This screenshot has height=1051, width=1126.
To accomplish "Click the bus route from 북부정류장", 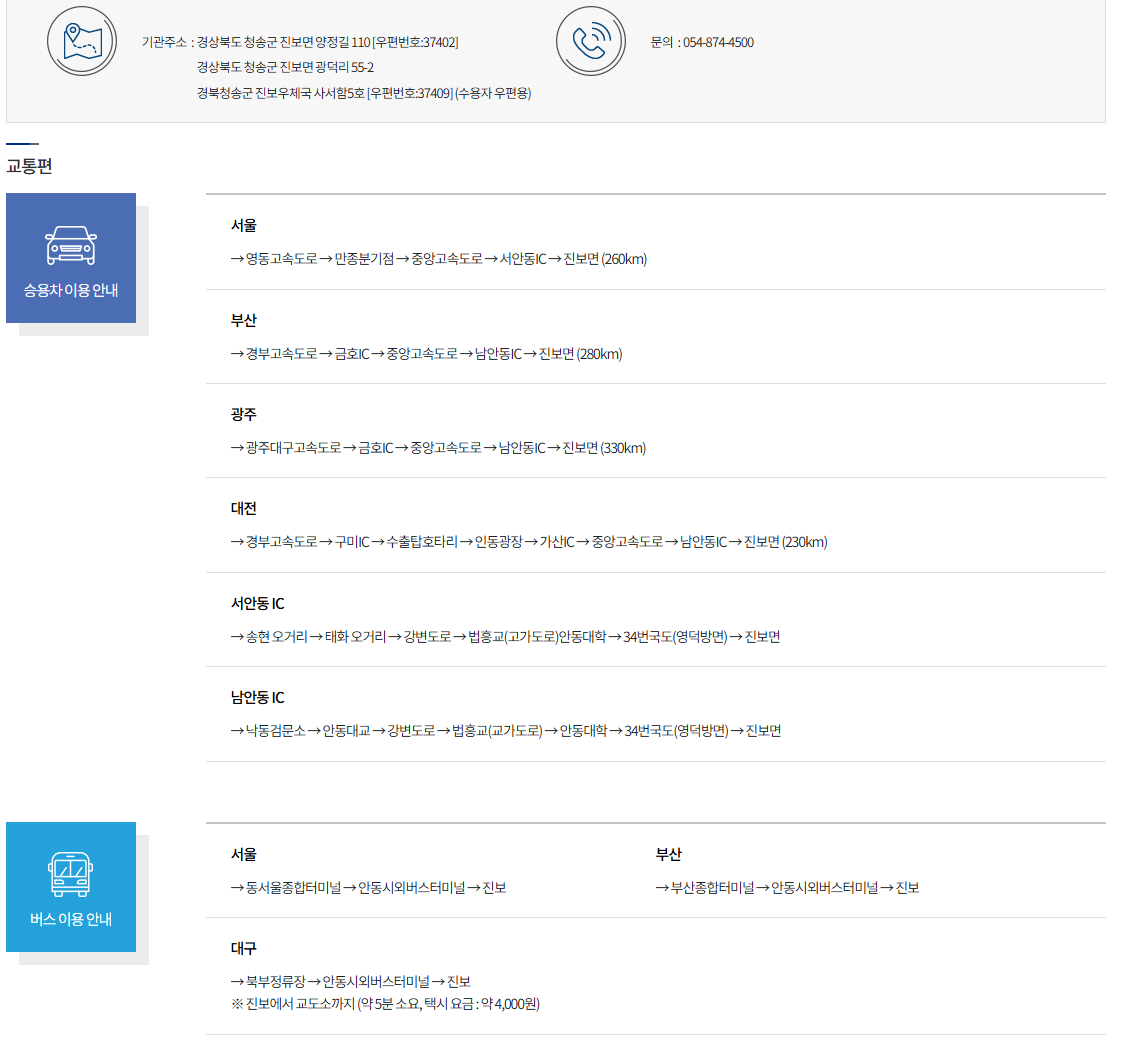I will tap(350, 981).
